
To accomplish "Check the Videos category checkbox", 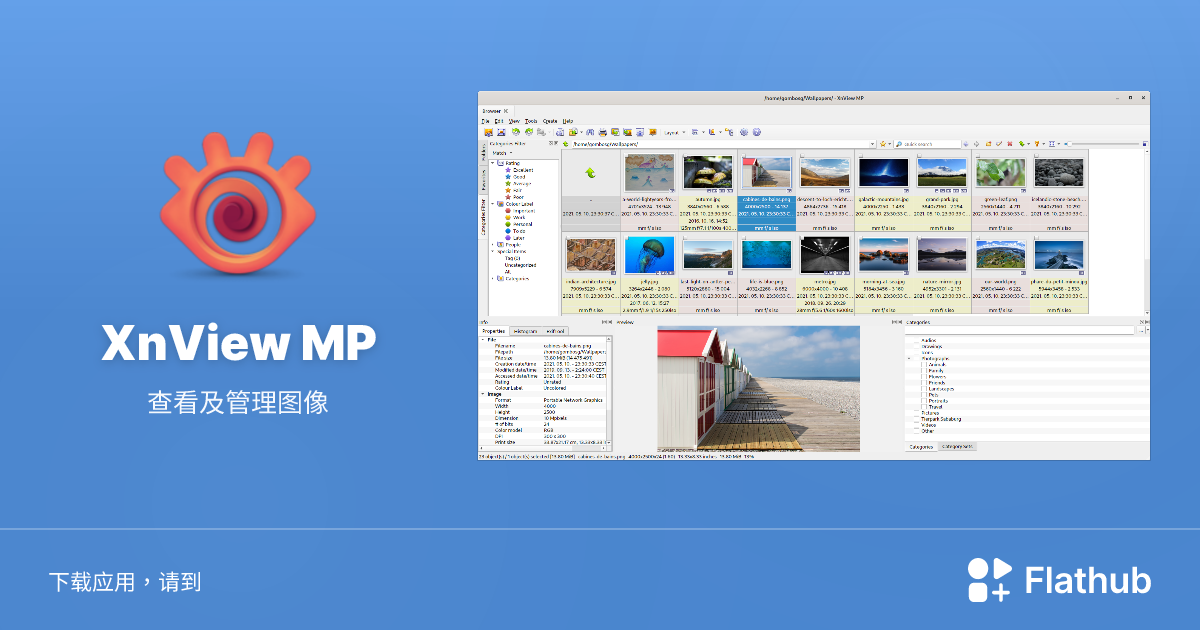I will point(916,423).
